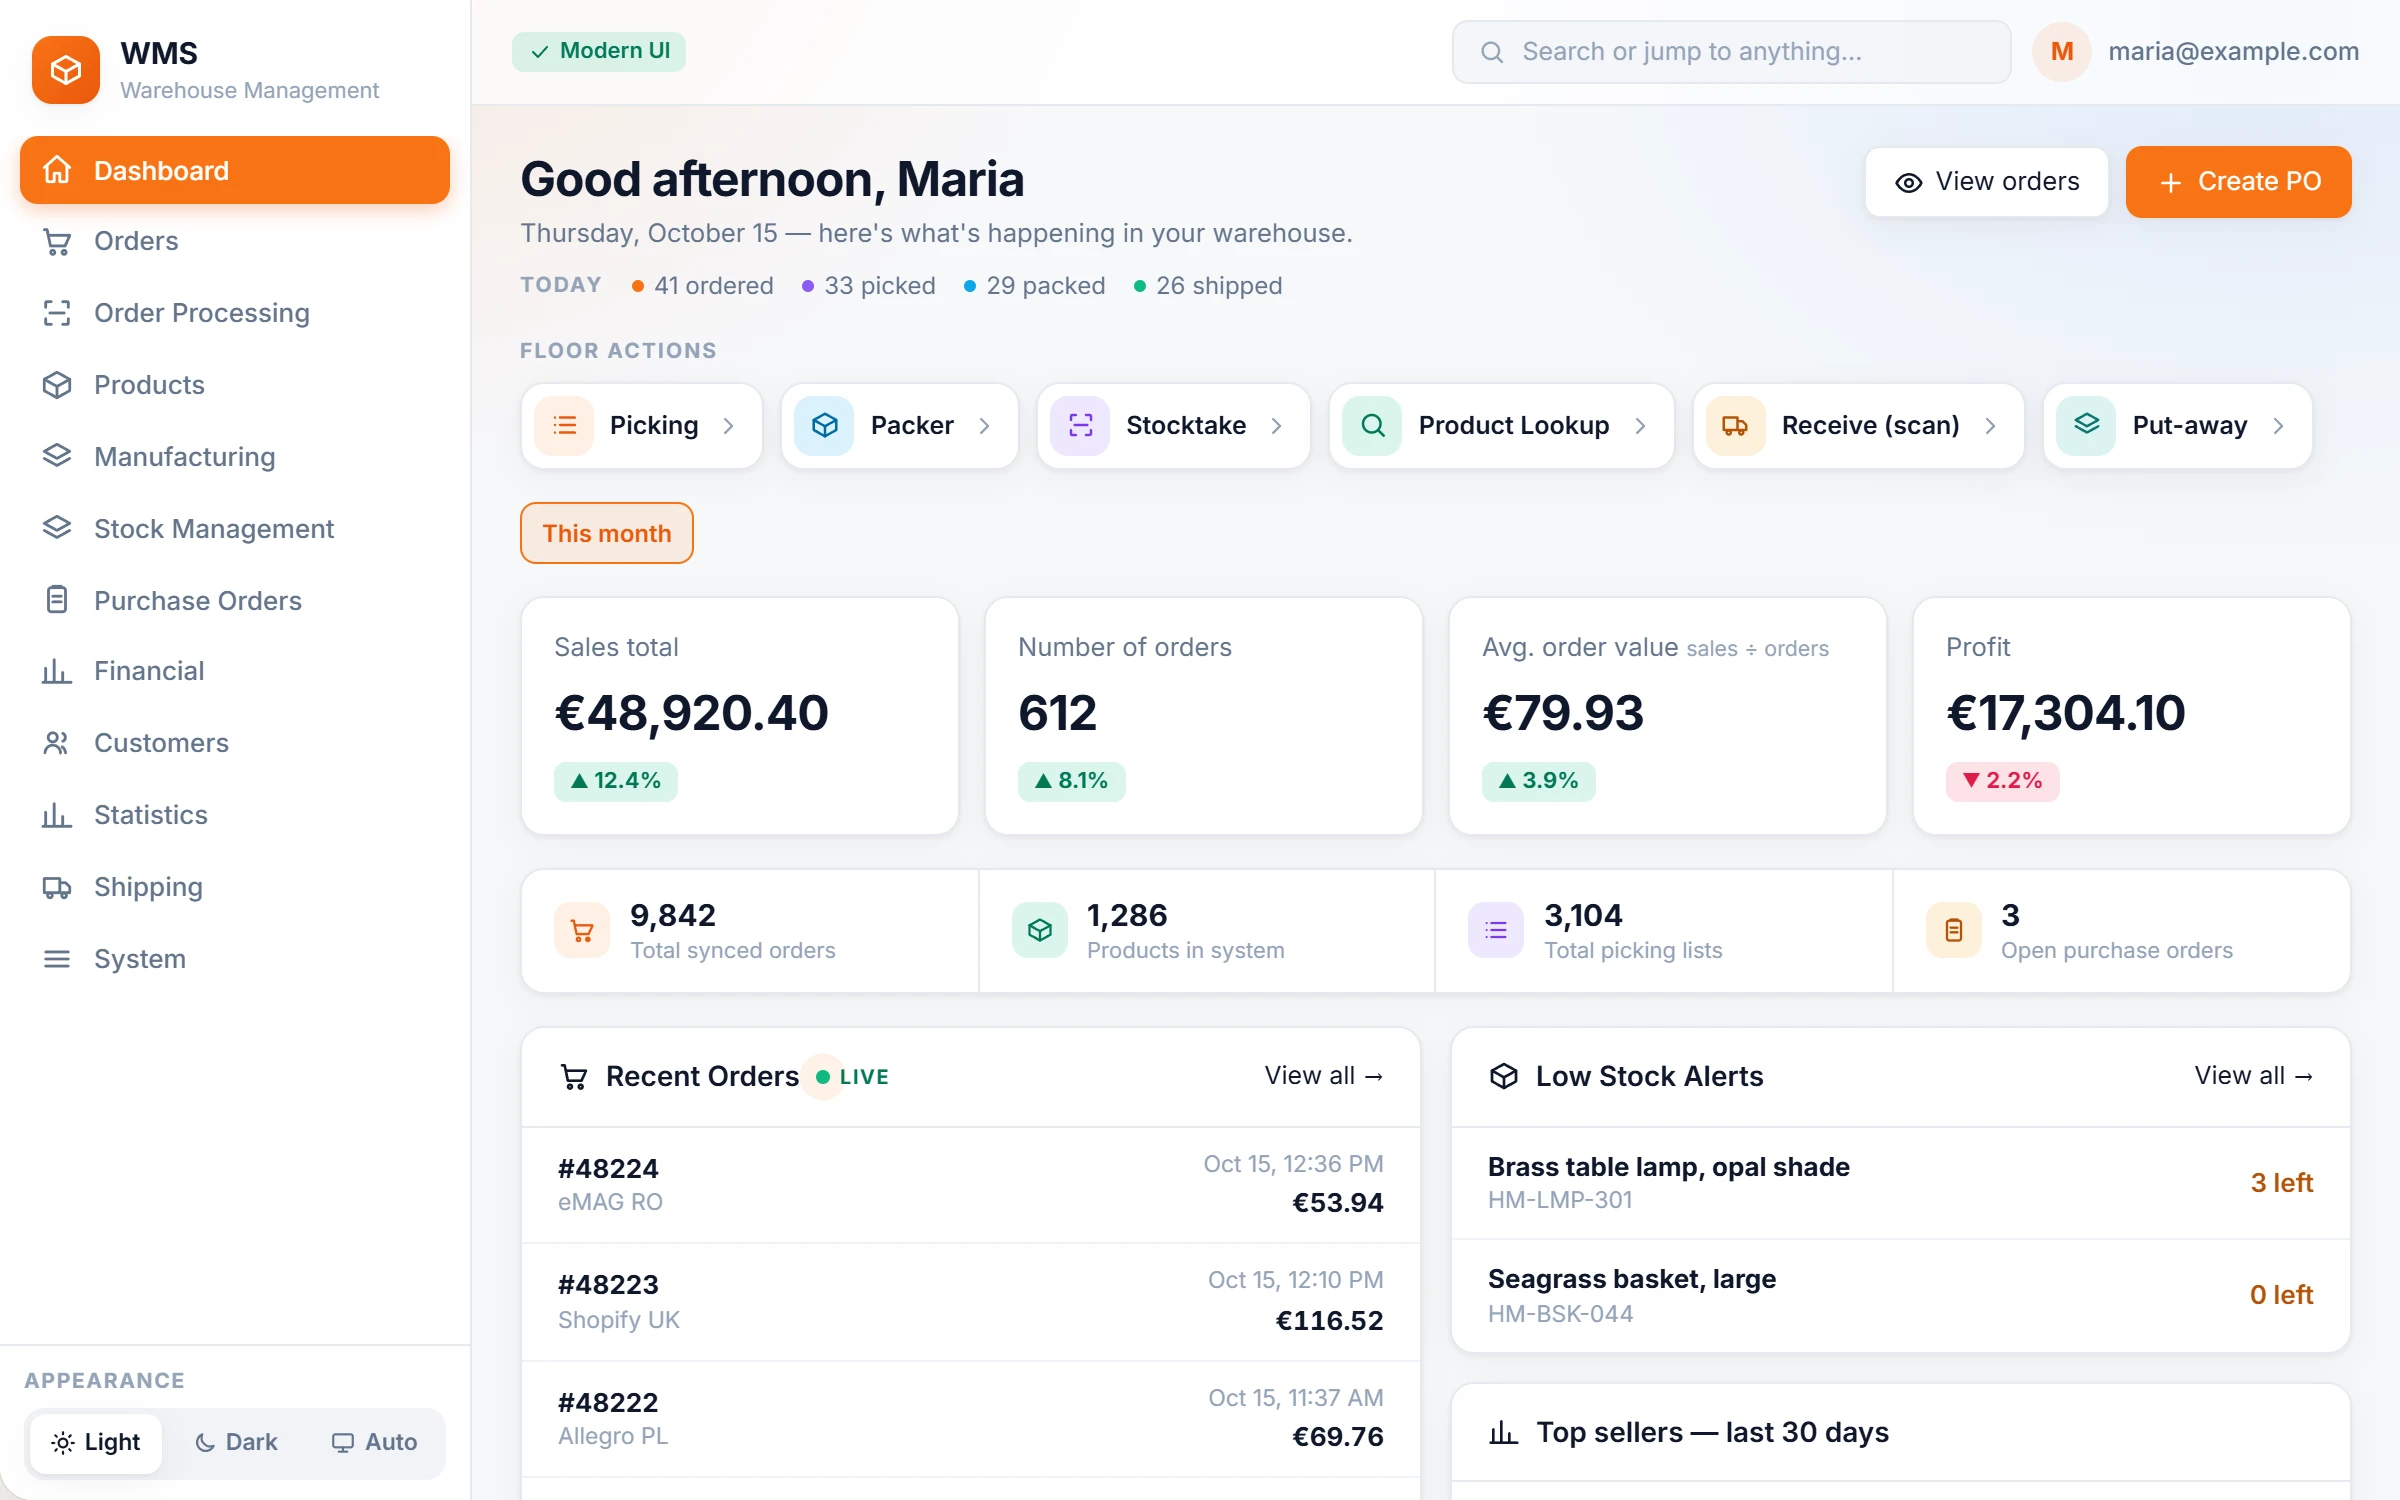Click the Order Processing scan icon
This screenshot has width=2400, height=1500.
[57, 313]
